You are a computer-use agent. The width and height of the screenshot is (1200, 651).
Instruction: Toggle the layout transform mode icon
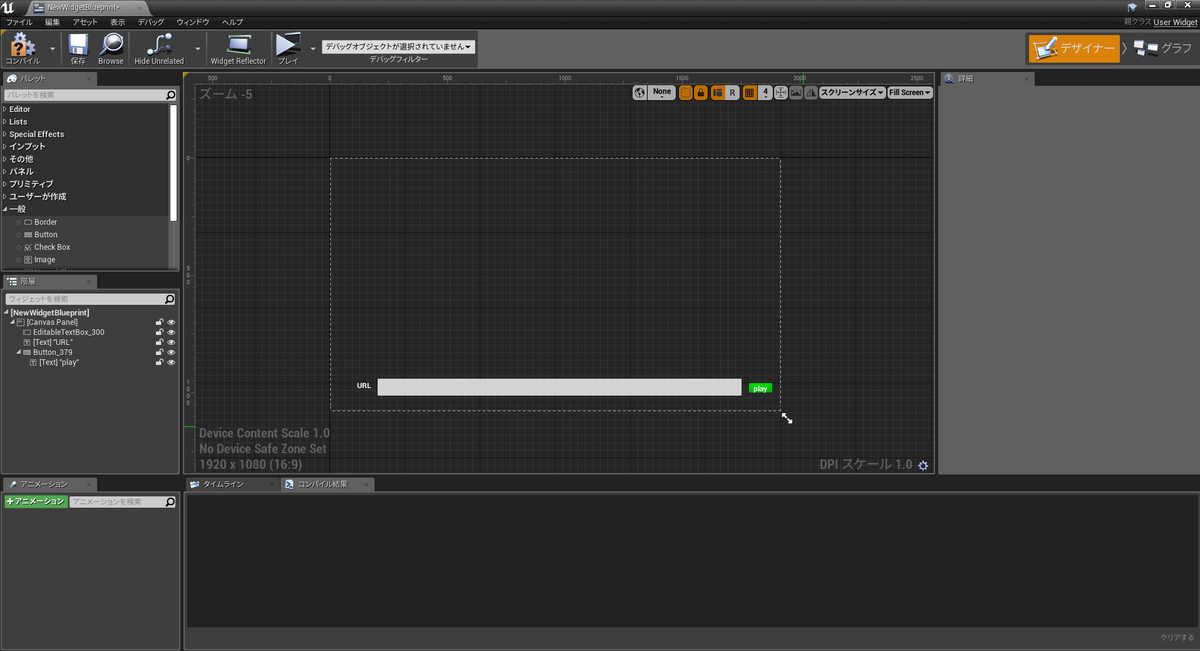click(717, 92)
